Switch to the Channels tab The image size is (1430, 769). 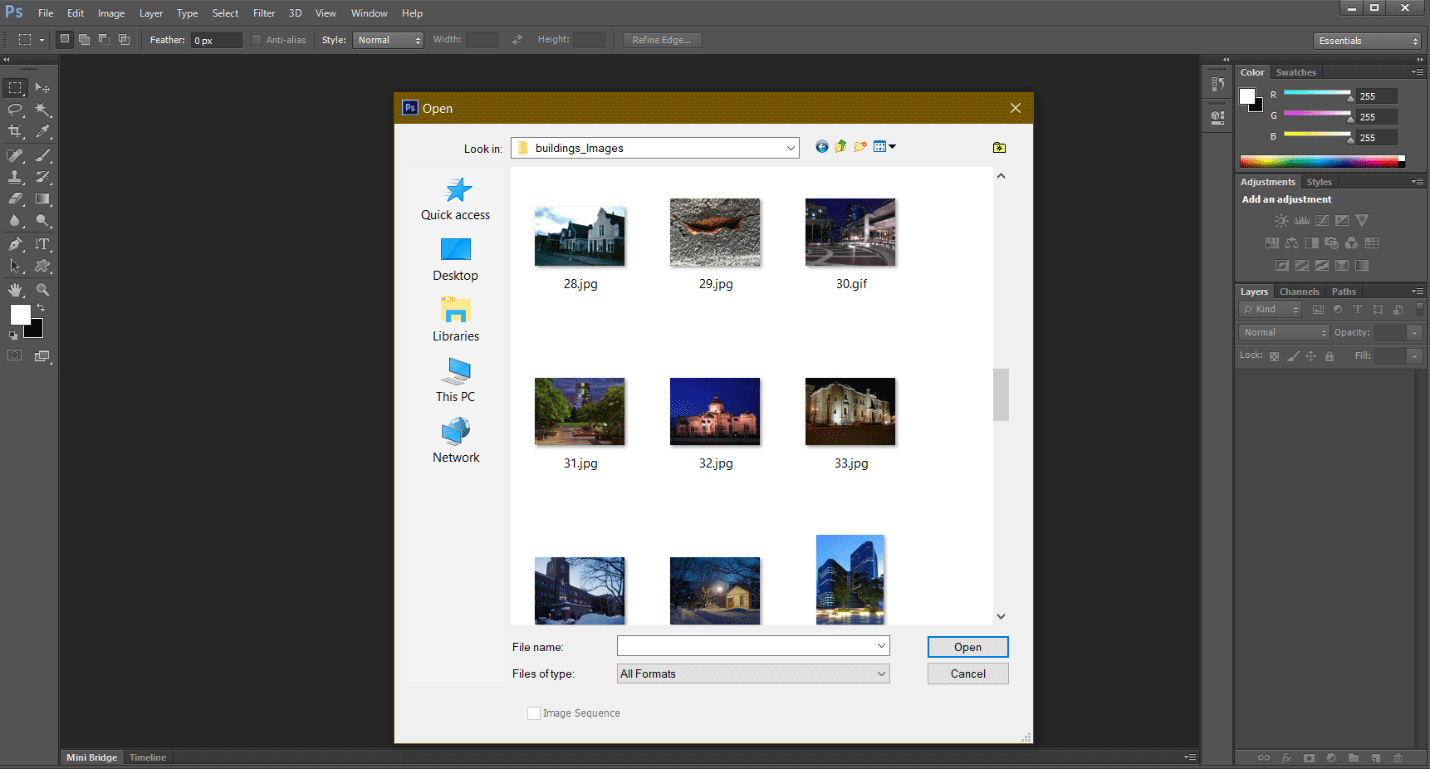[x=1300, y=291]
